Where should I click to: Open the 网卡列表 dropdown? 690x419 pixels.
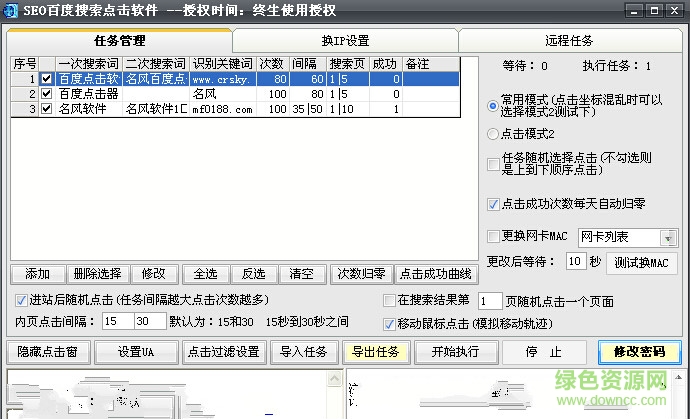coord(668,238)
